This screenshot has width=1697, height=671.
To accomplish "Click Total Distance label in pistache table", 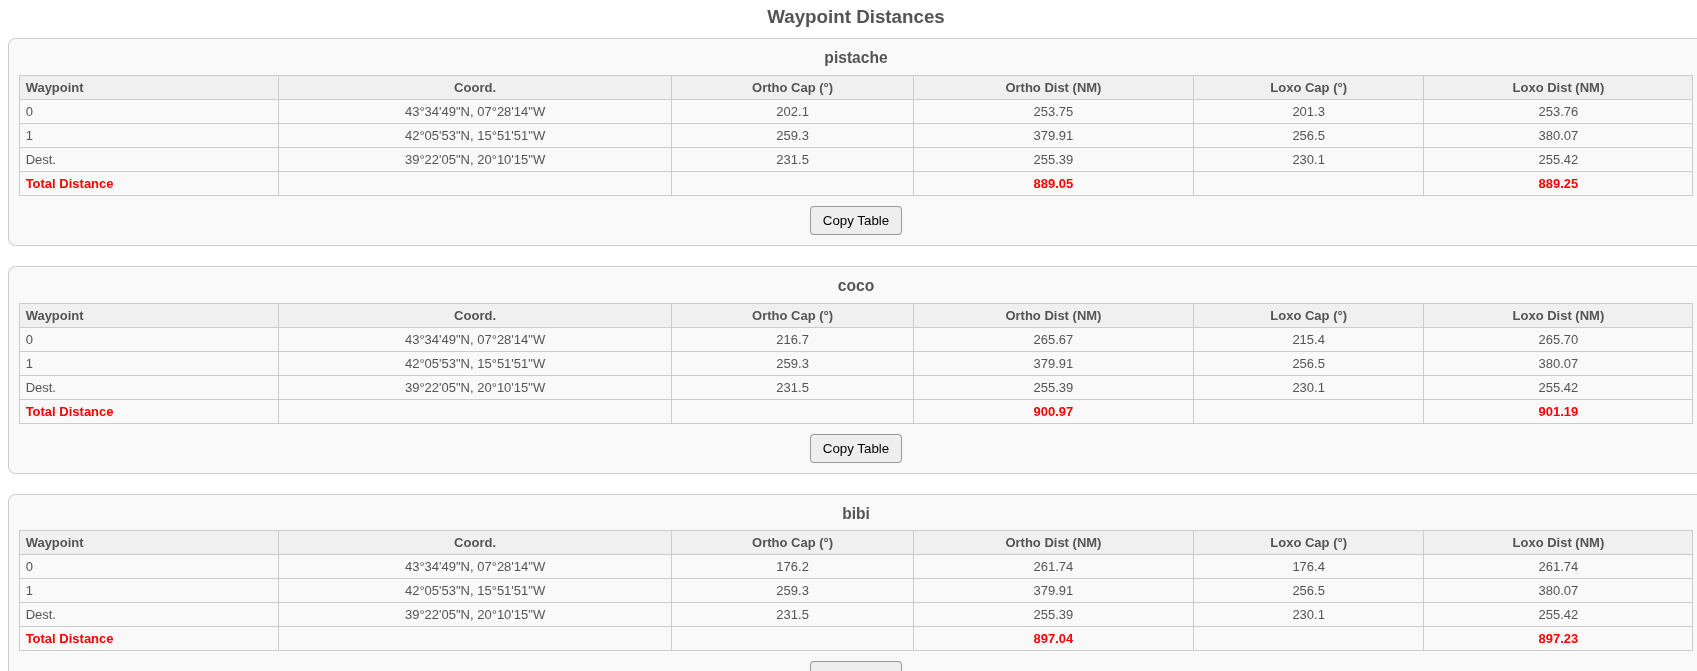I will [69, 184].
